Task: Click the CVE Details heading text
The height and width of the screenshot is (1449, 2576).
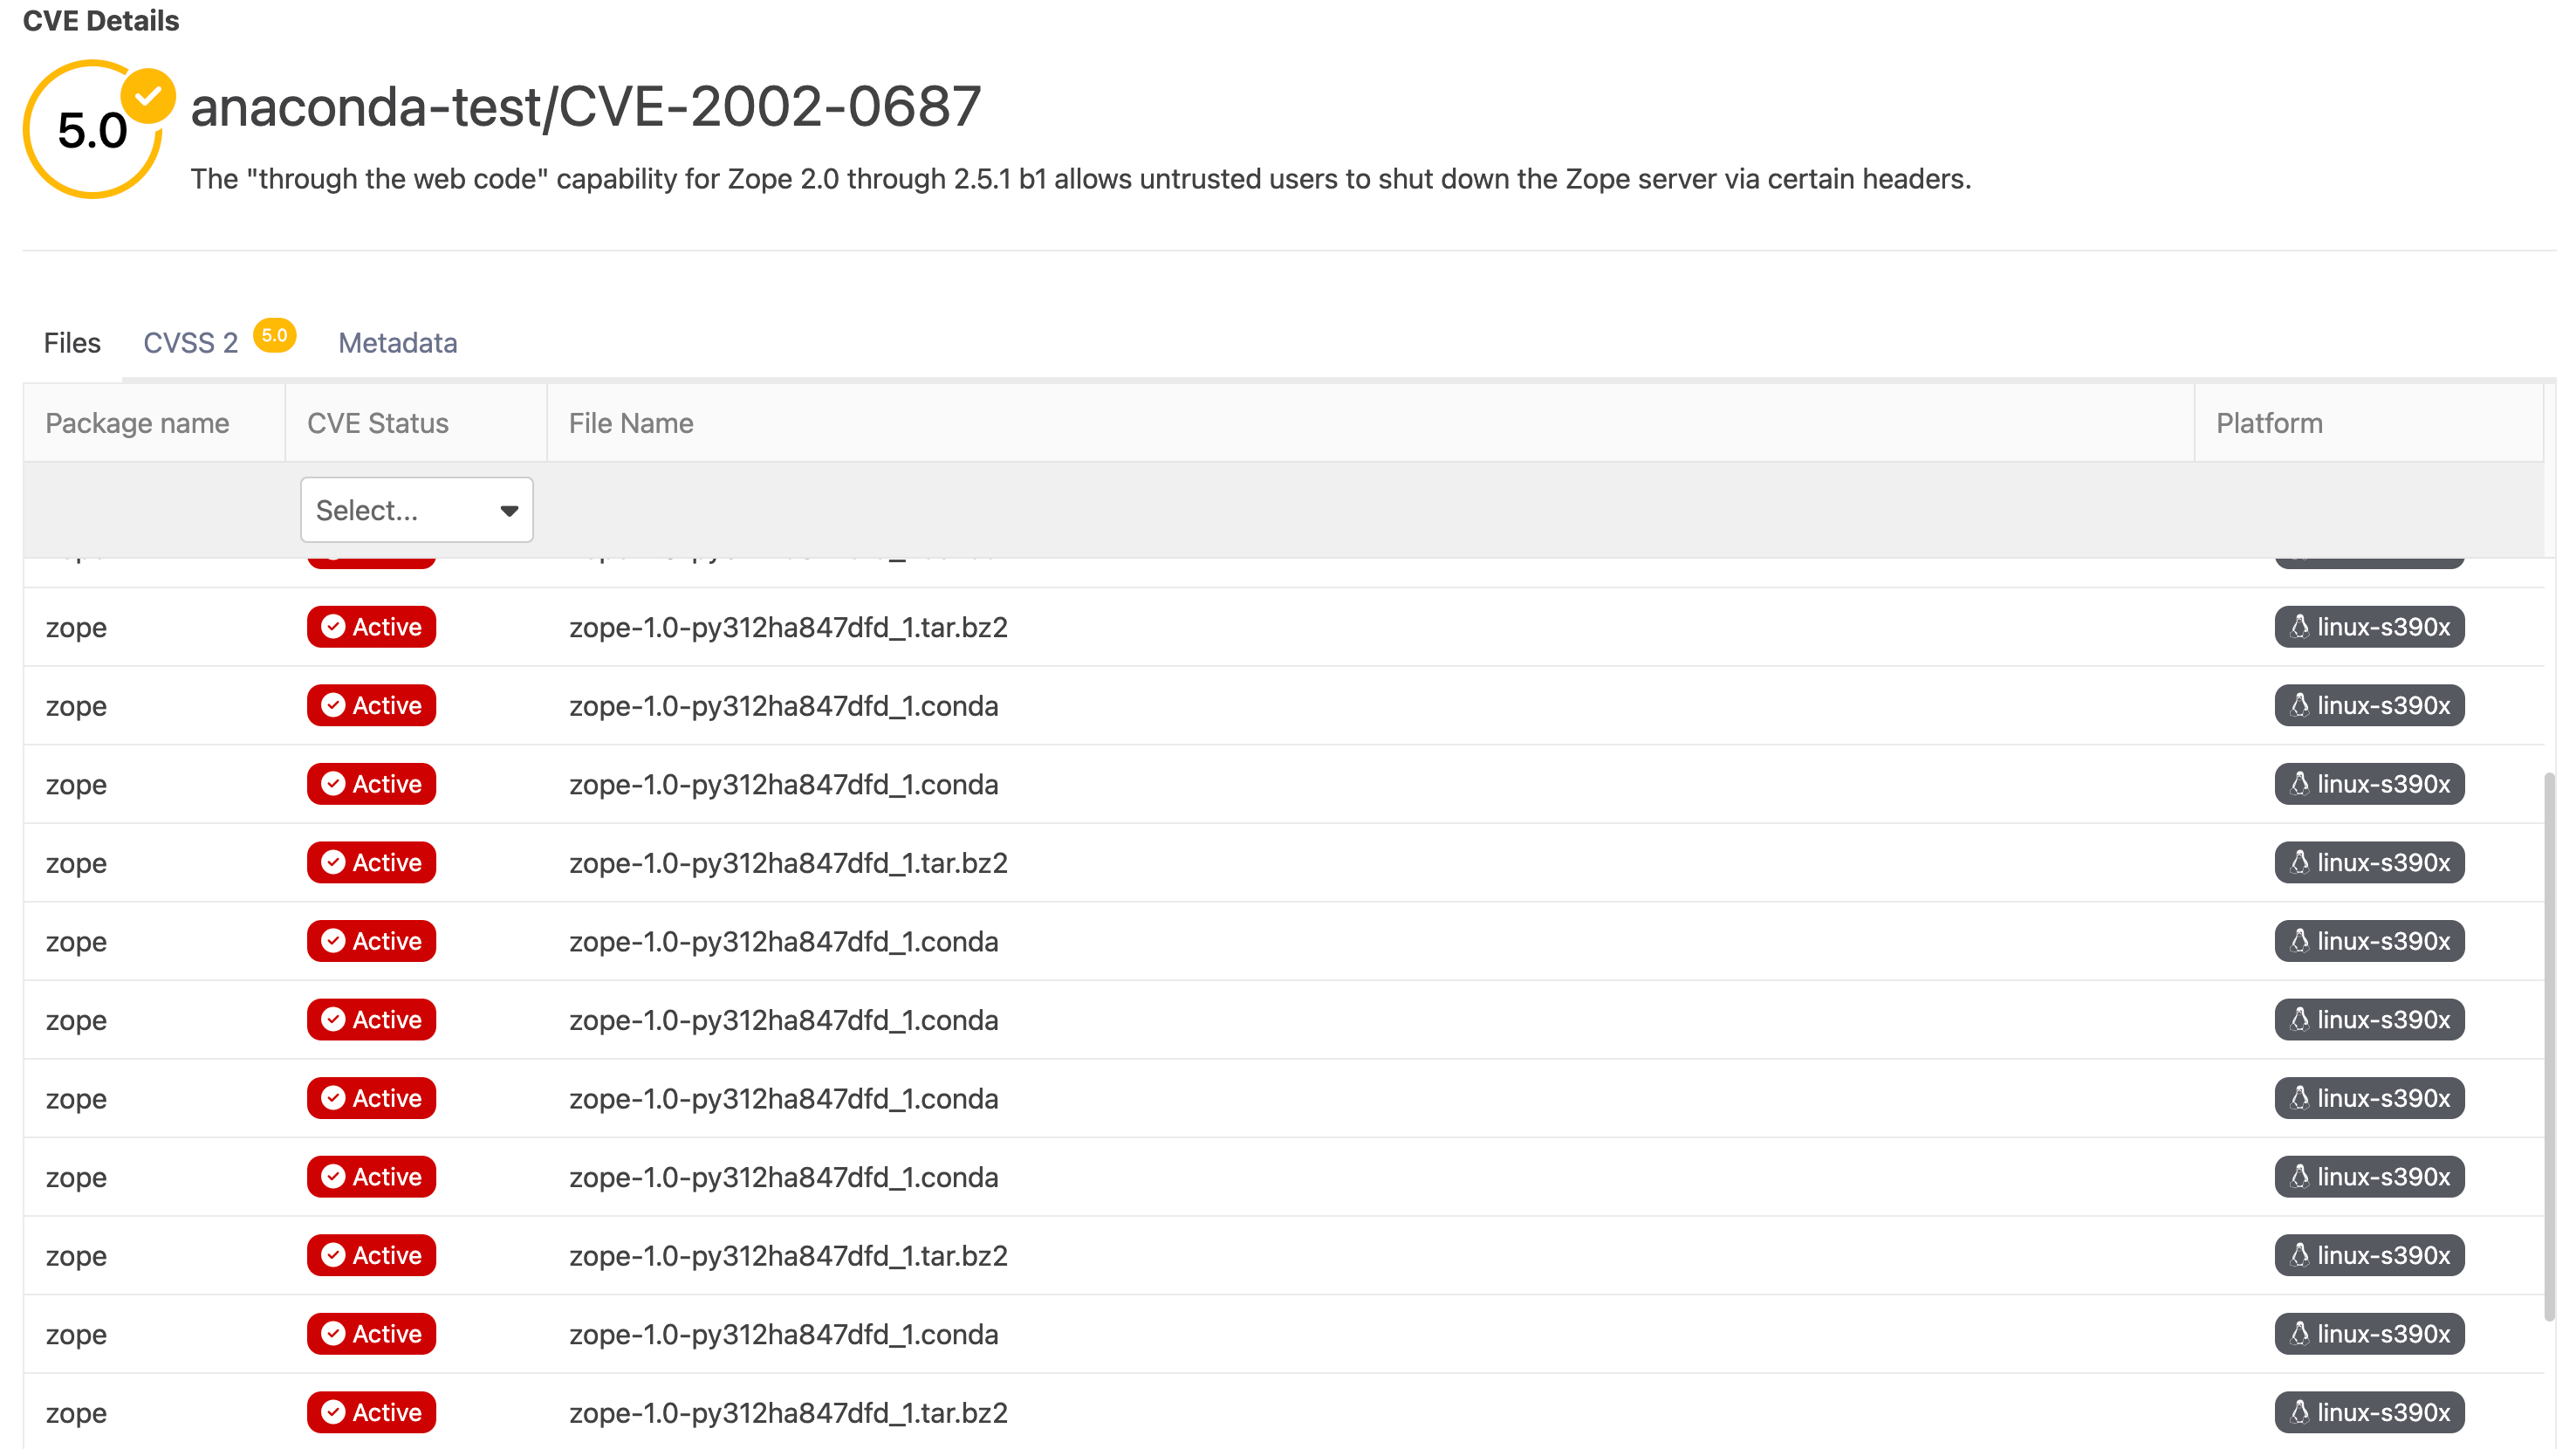Action: pyautogui.click(x=100, y=21)
